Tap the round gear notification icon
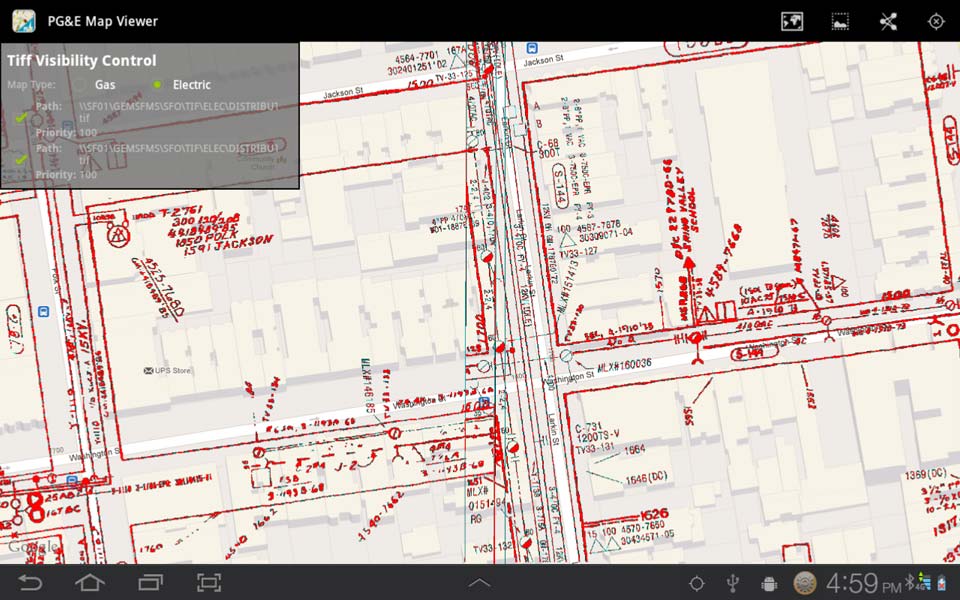 [805, 583]
